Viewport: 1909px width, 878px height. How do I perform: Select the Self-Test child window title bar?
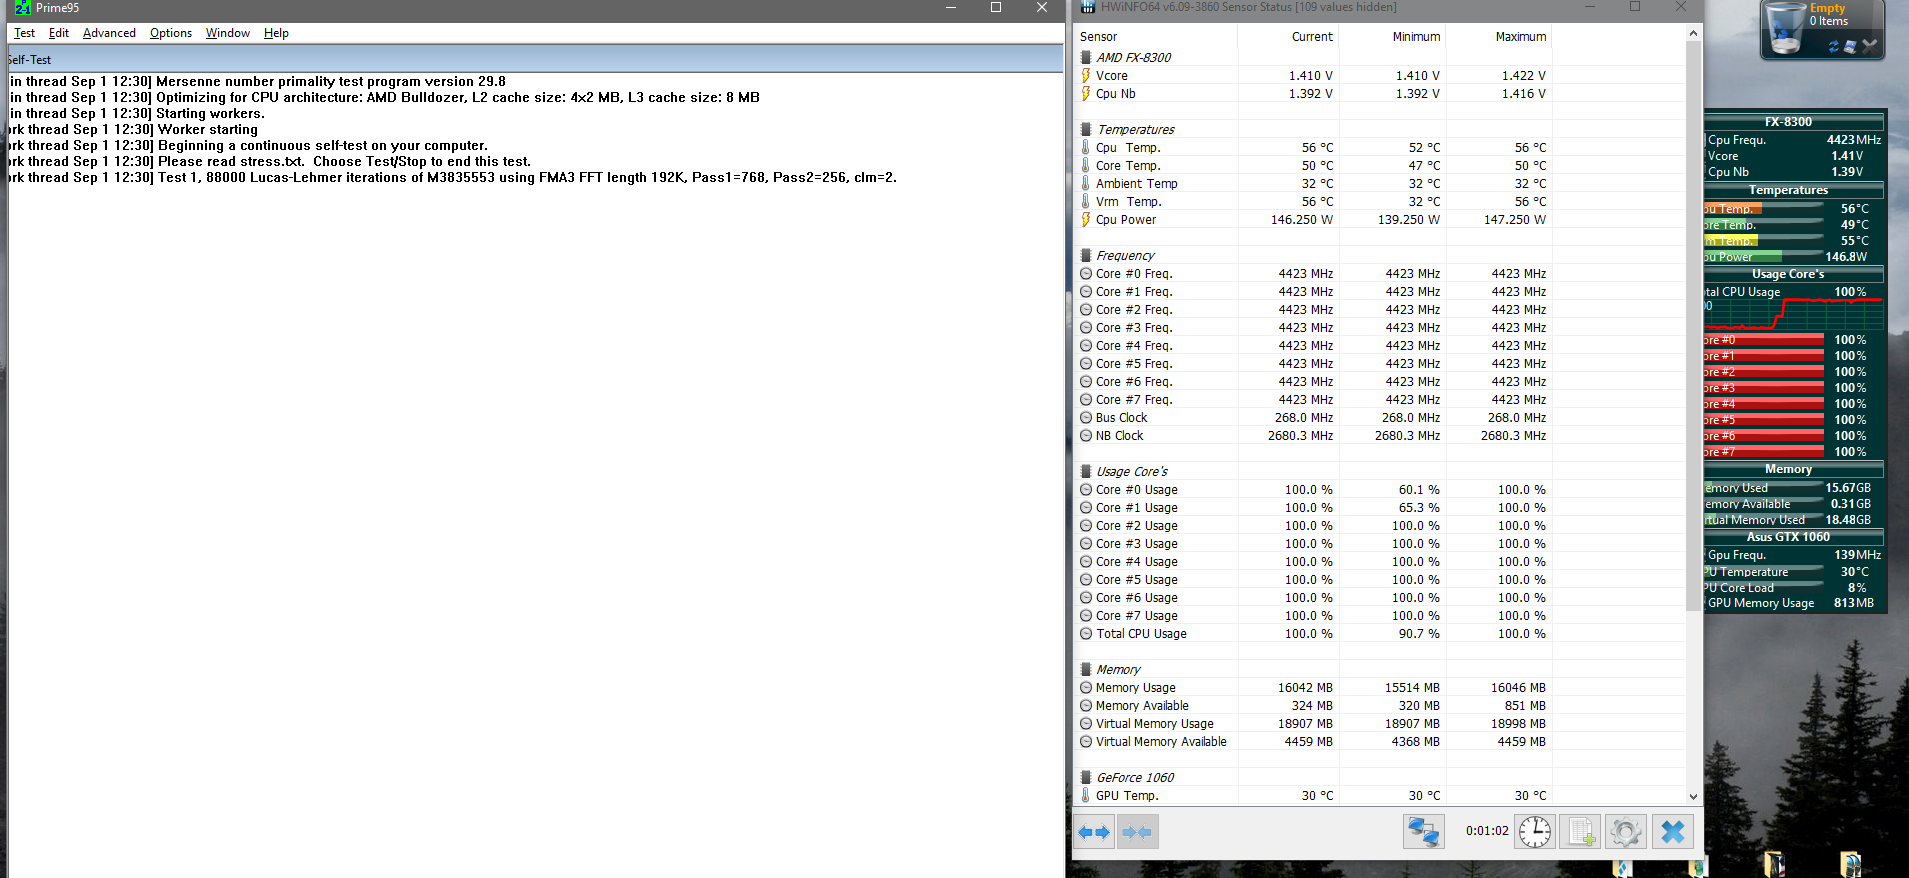point(535,59)
